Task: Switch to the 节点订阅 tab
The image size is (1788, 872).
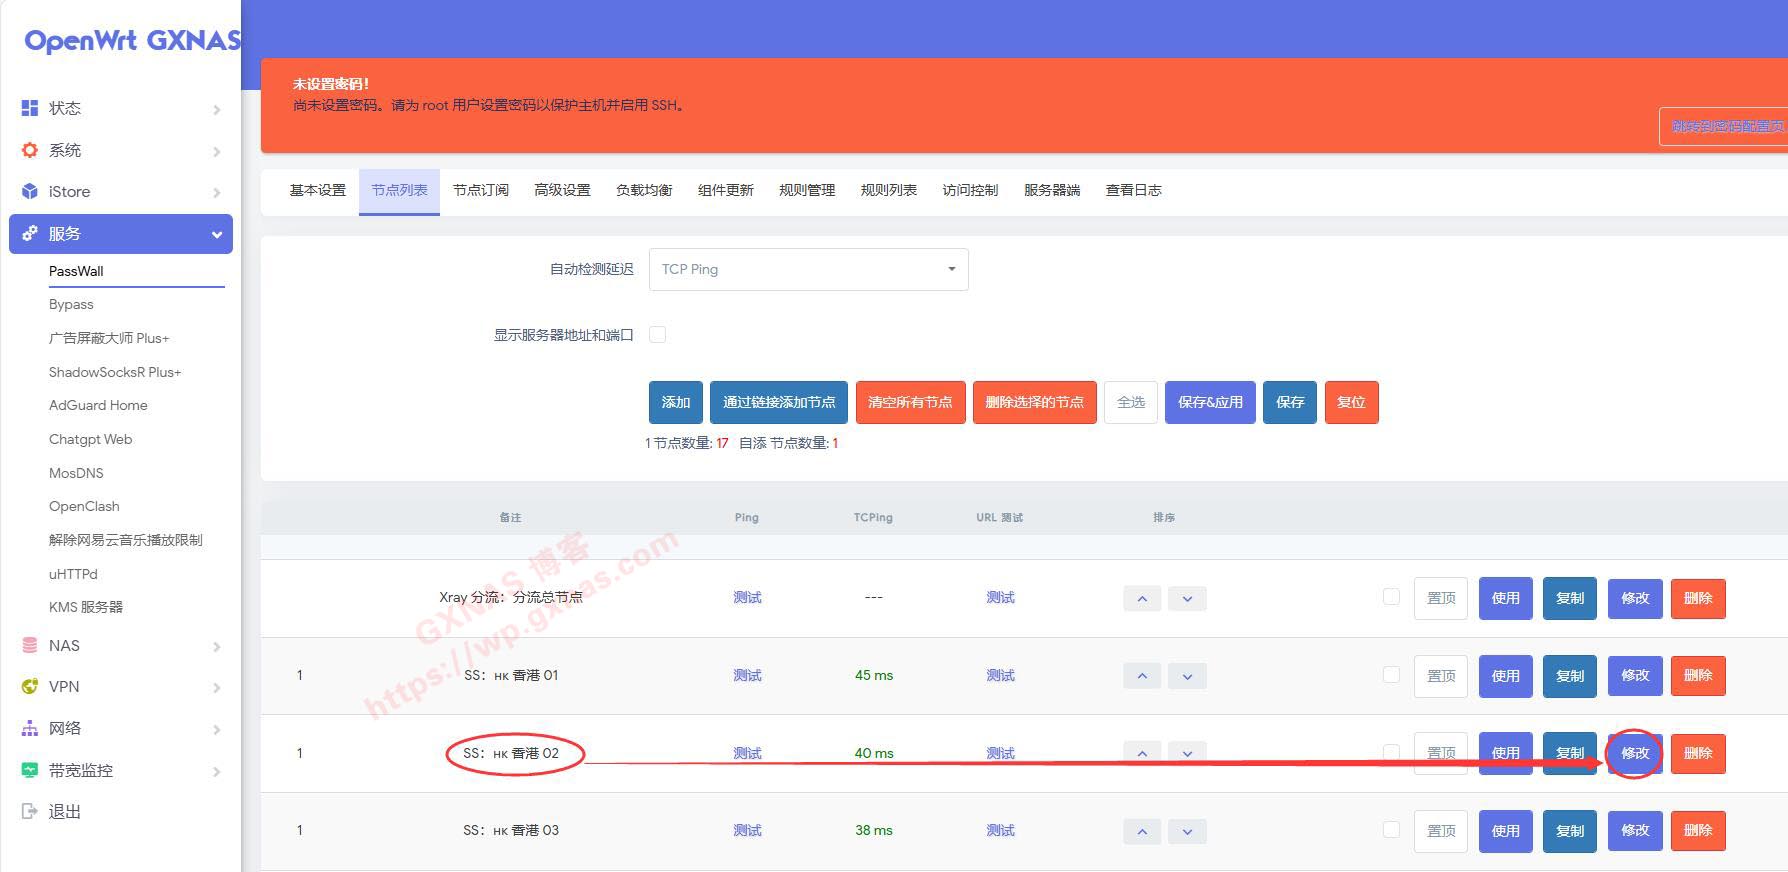Action: (480, 190)
